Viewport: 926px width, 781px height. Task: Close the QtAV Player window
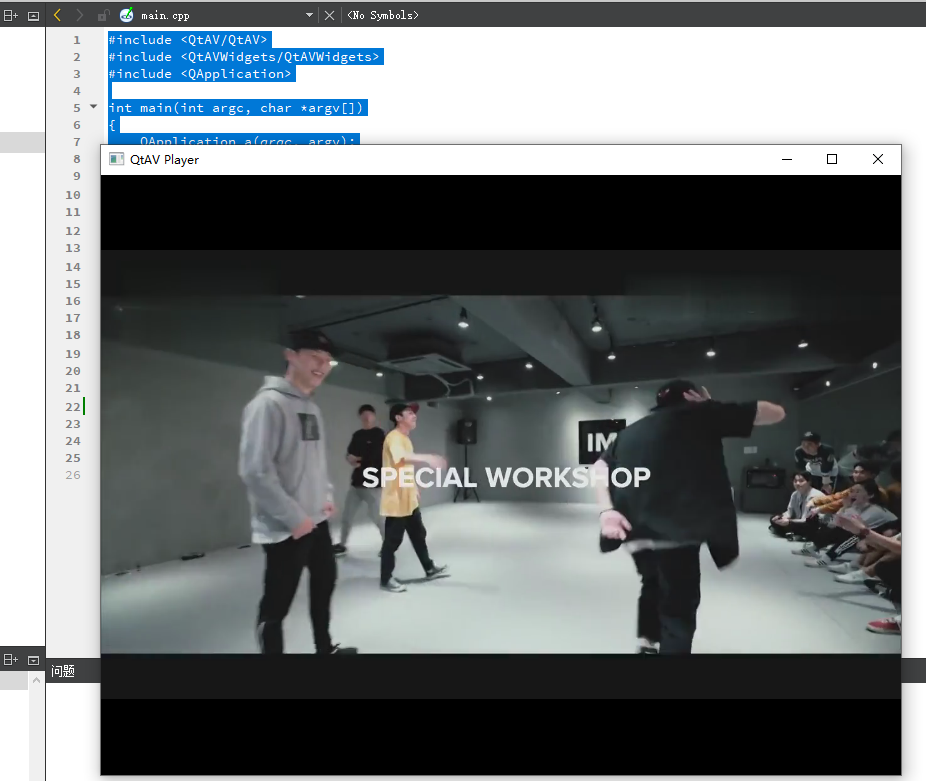click(878, 160)
